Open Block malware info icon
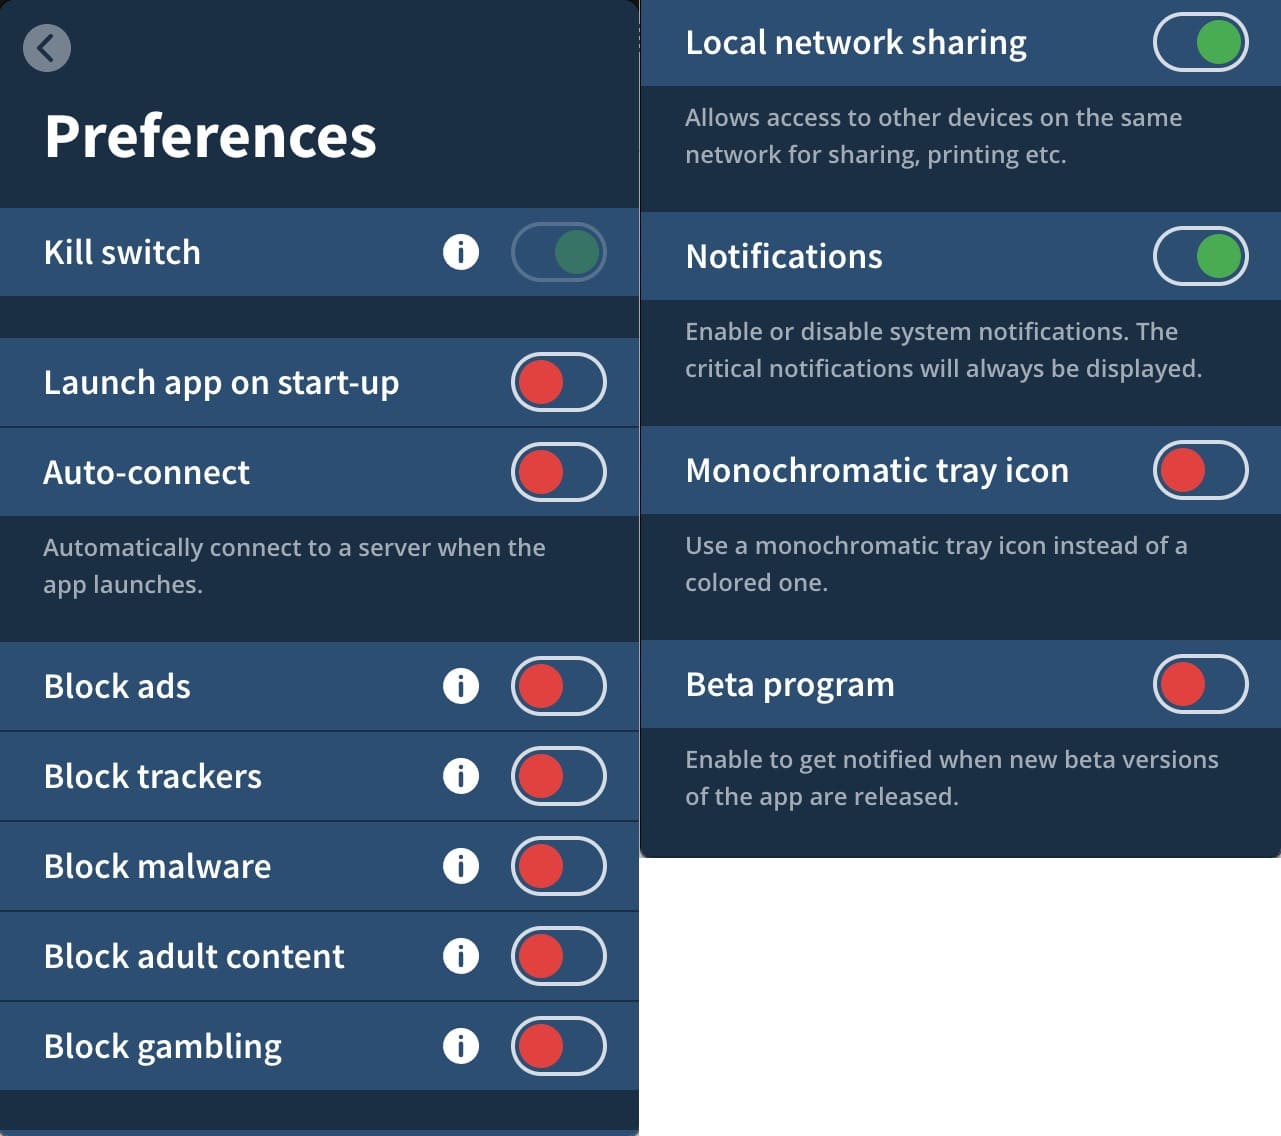Viewport: 1281px width, 1136px height. [x=461, y=866]
